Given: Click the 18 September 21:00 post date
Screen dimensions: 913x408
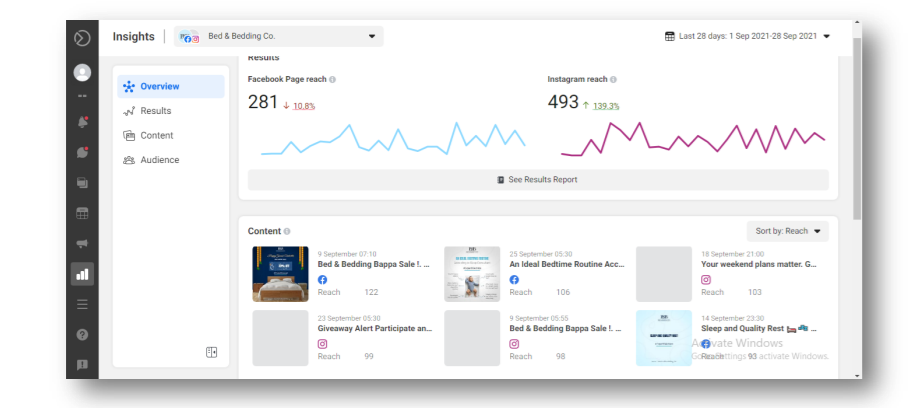Looking at the screenshot, I should click(732, 254).
